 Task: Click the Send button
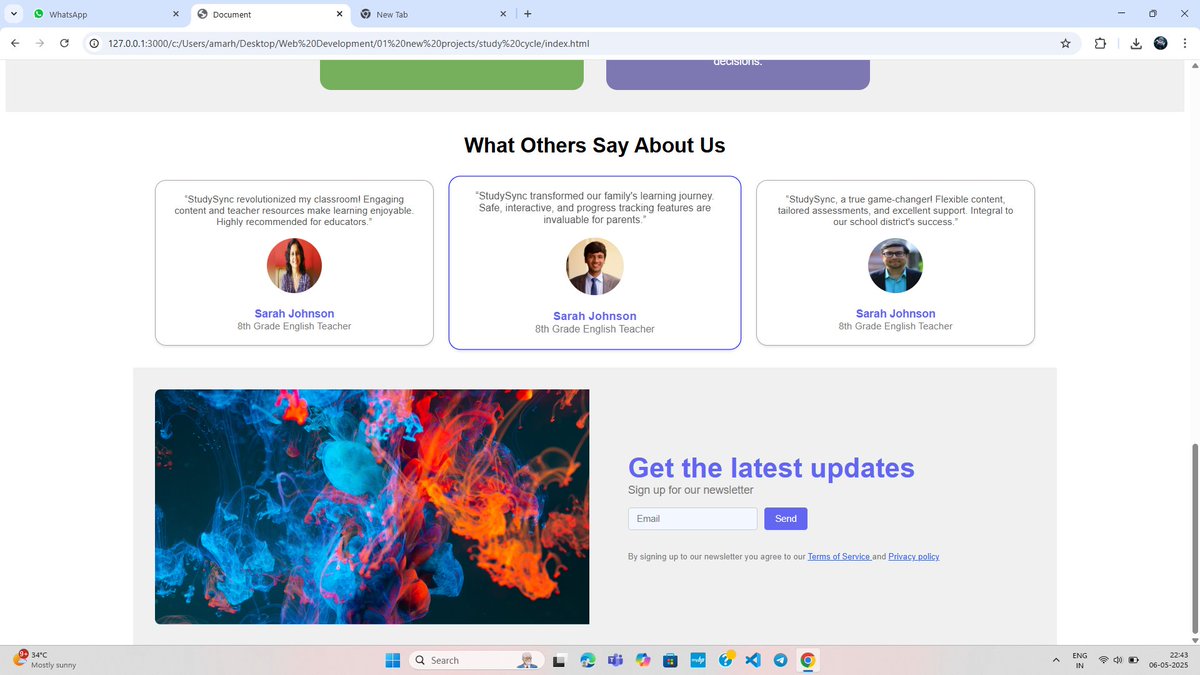786,519
